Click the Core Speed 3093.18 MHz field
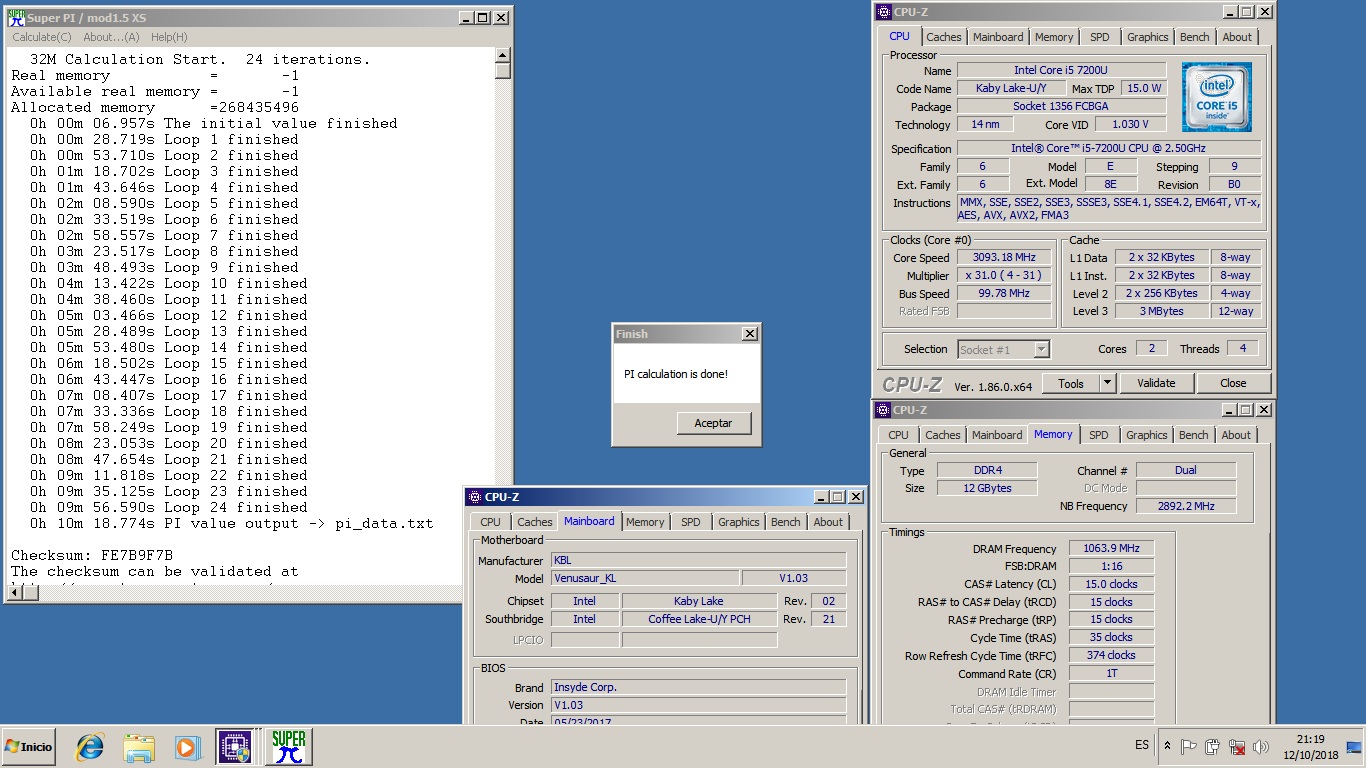Viewport: 1366px width, 768px height. (1004, 257)
